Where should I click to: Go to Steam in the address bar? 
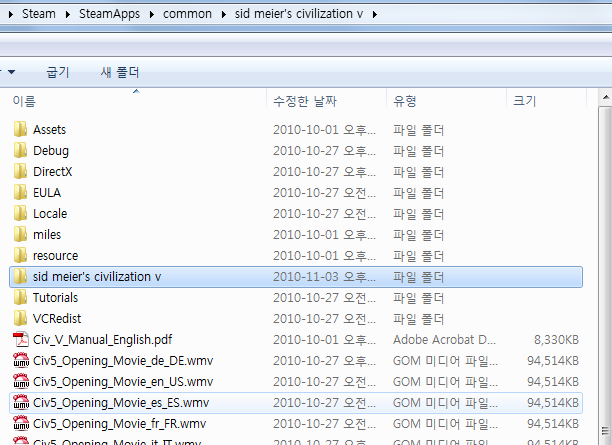pyautogui.click(x=39, y=14)
